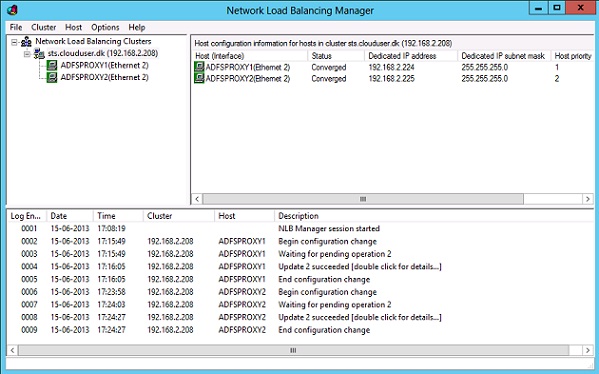Maximize the Network Load Balancing Manager window
The width and height of the screenshot is (599, 374).
click(x=557, y=8)
